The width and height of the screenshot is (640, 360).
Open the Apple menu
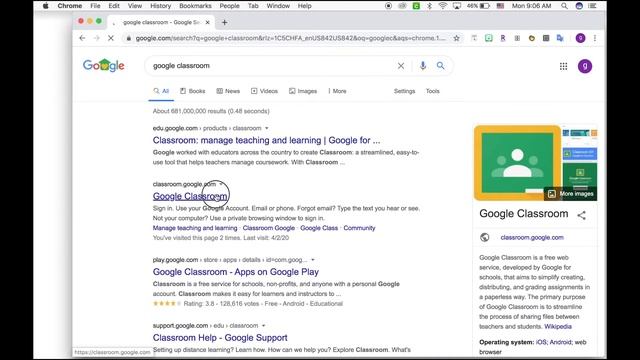coord(45,6)
